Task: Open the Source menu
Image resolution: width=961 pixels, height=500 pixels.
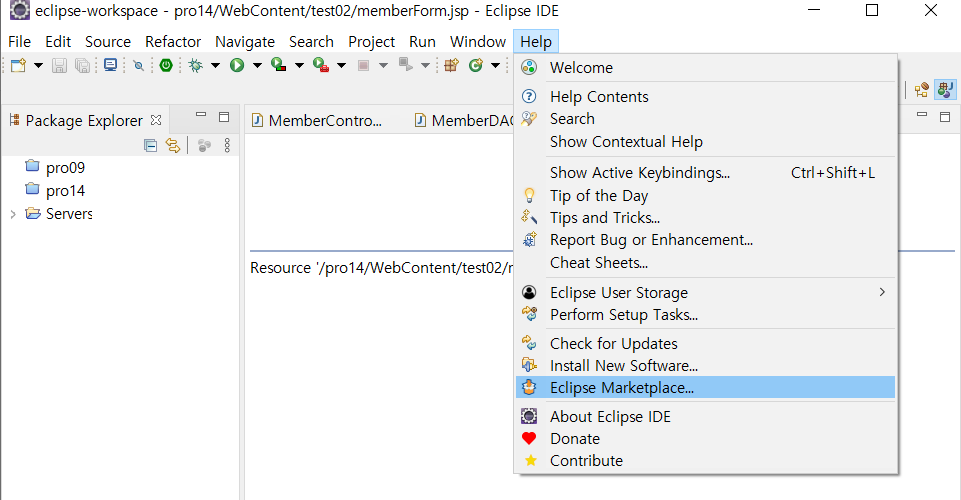Action: 108,42
